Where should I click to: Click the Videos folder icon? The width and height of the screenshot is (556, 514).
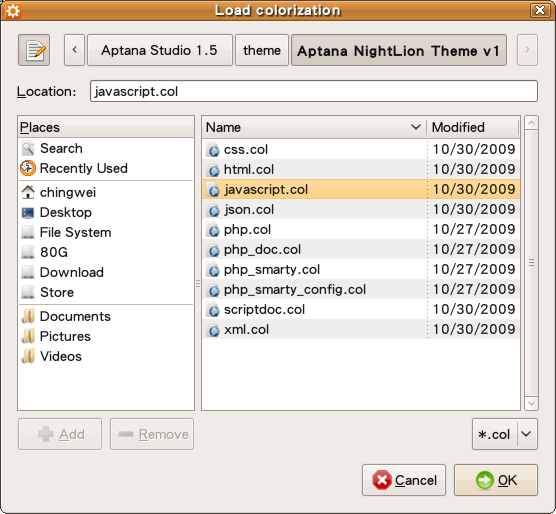pos(28,356)
